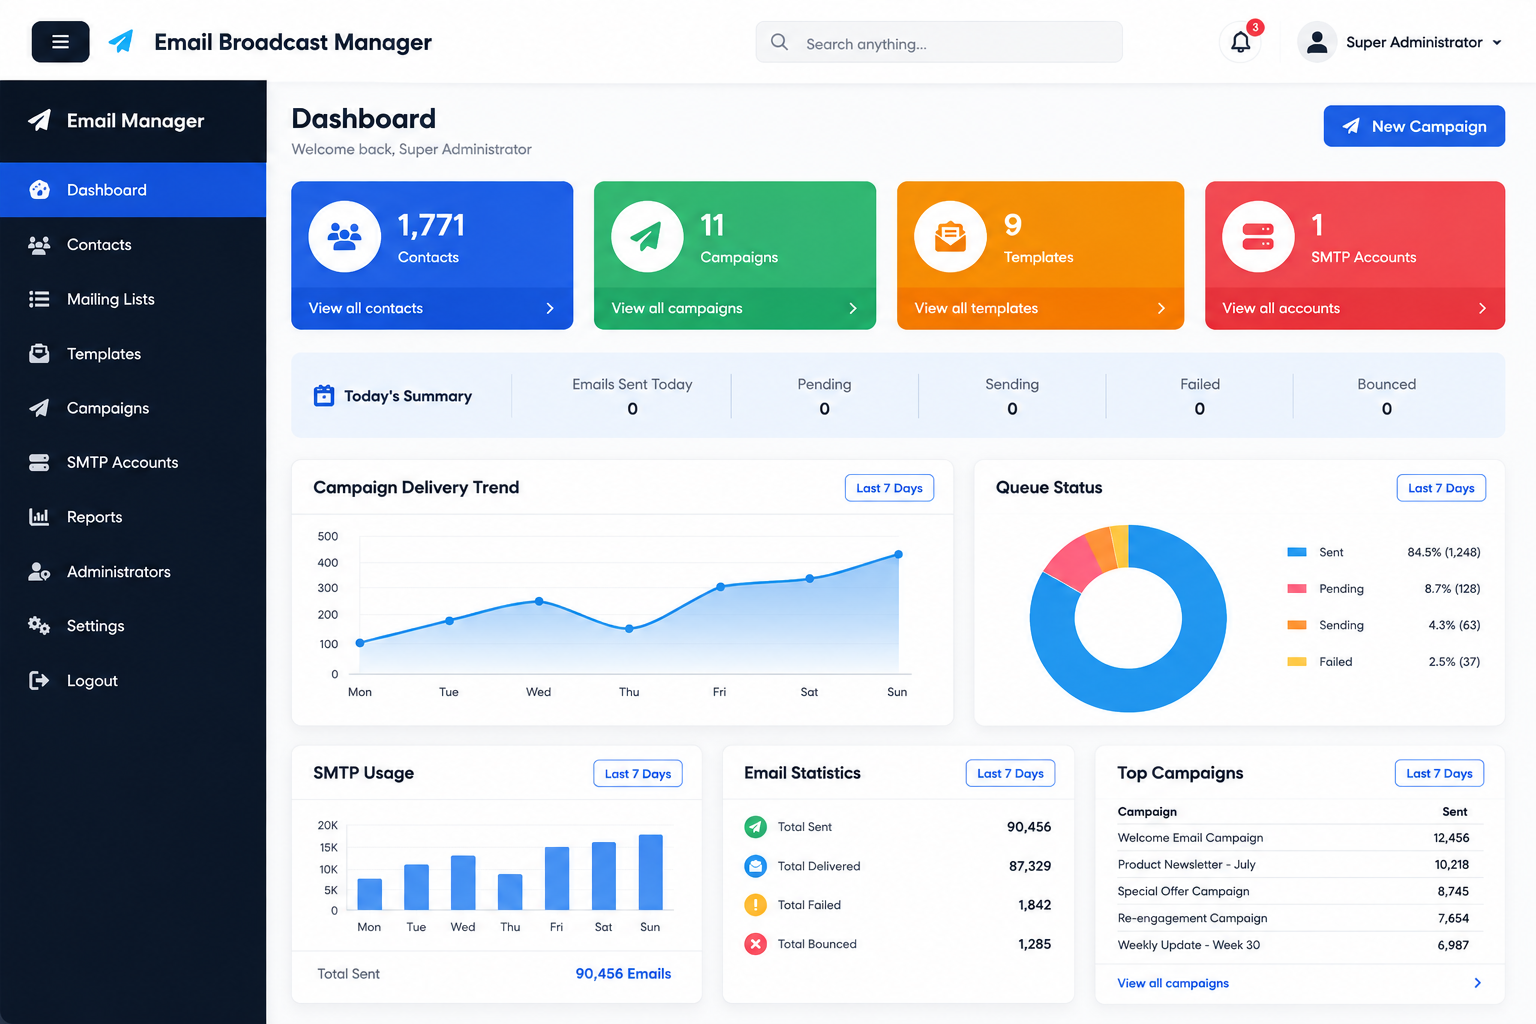Viewport: 1536px width, 1024px height.
Task: Click the Templates envelope icon in sidebar
Action: coord(39,353)
